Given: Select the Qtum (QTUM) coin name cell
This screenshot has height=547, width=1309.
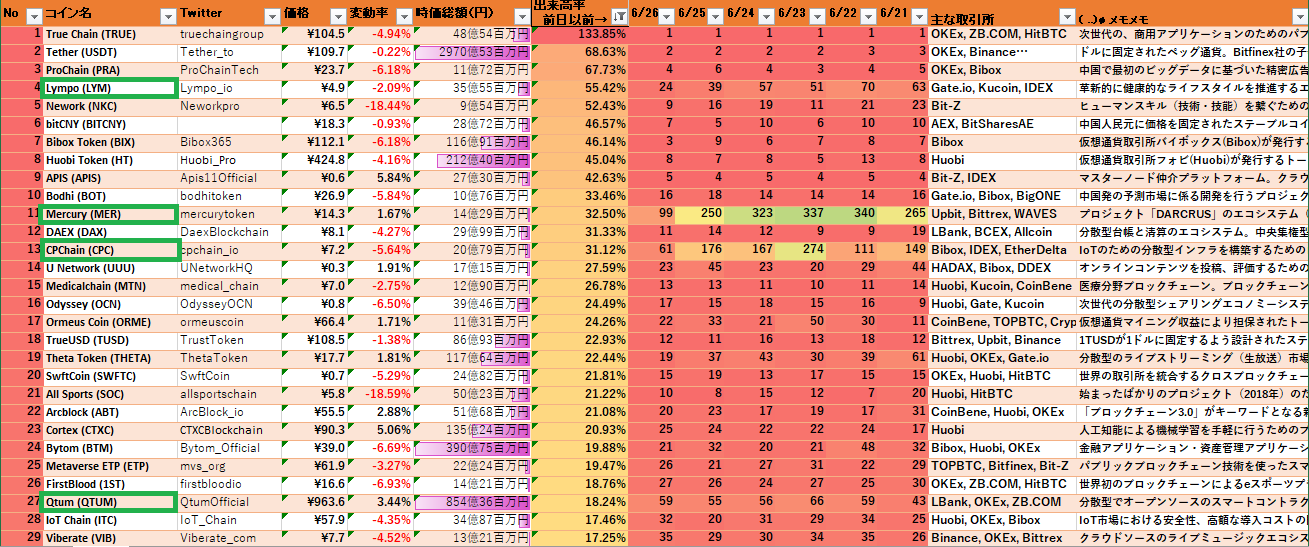Looking at the screenshot, I should pos(109,502).
